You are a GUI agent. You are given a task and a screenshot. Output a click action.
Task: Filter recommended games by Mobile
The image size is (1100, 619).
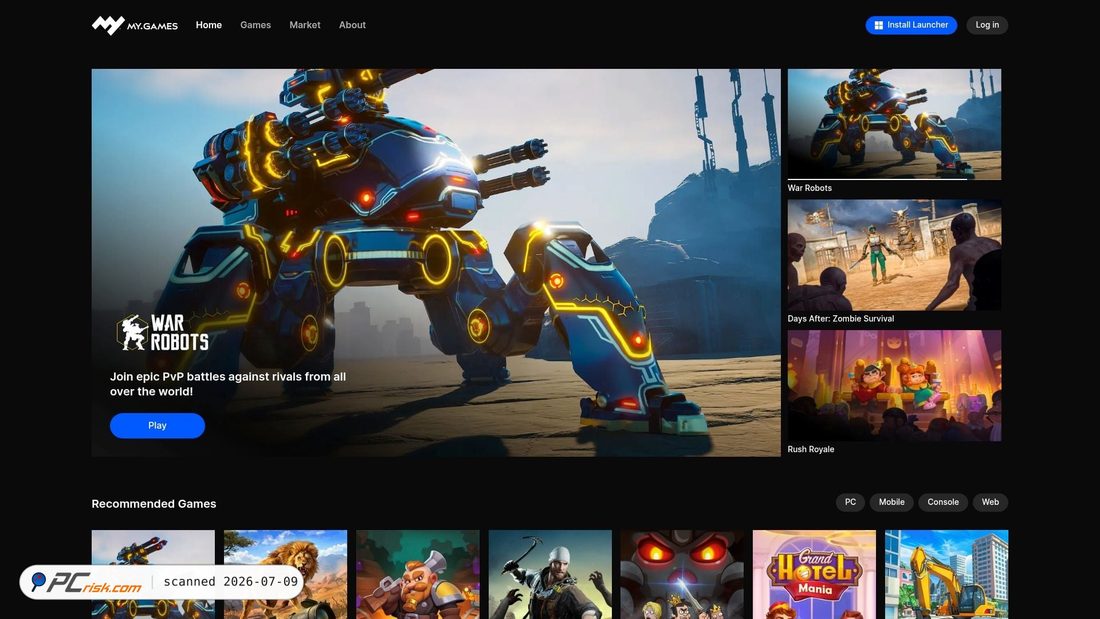892,502
